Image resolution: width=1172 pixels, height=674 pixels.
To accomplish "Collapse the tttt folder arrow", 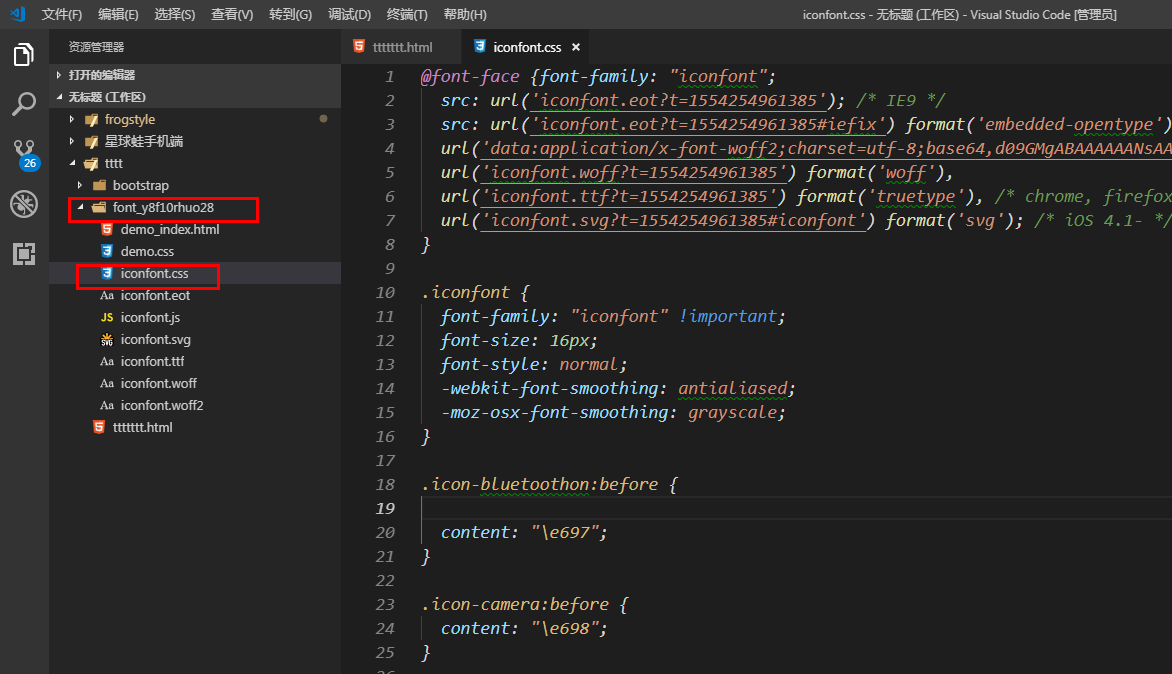I will point(73,163).
